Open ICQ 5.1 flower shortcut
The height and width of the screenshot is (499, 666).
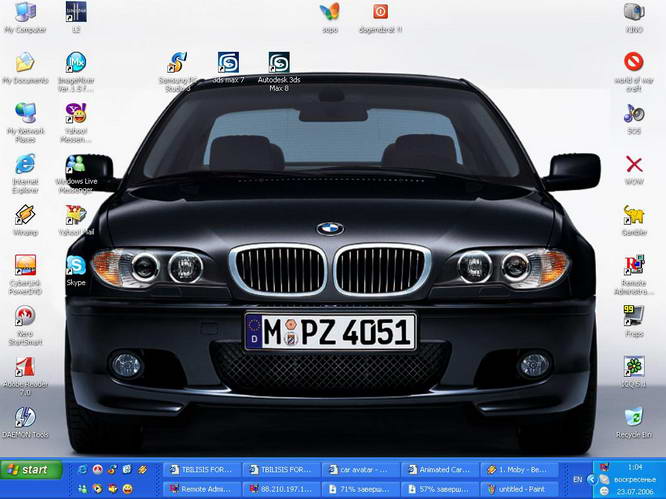point(634,372)
